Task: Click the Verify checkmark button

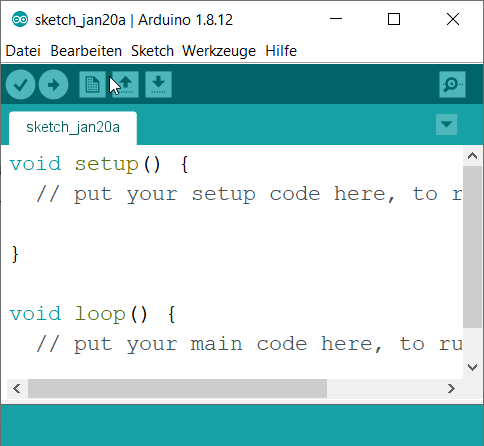Action: (20, 85)
